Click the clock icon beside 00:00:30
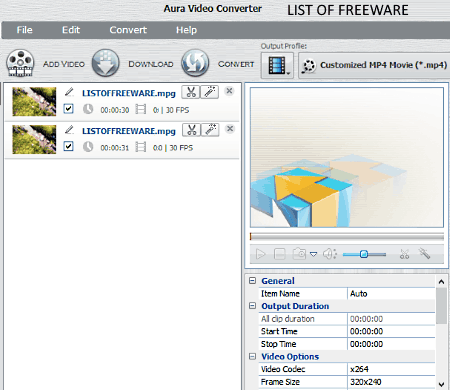Viewport: 450px width, 390px height. (x=88, y=109)
